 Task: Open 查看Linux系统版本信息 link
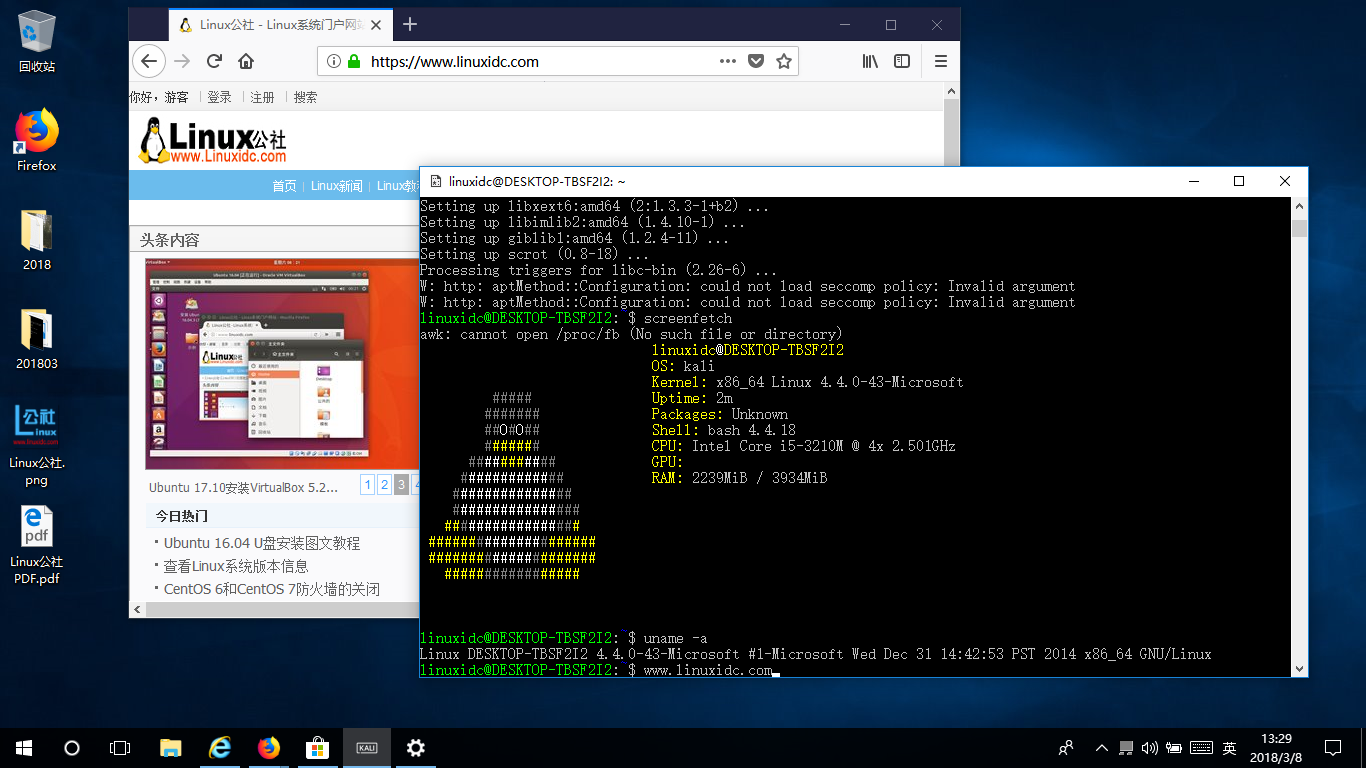click(236, 566)
